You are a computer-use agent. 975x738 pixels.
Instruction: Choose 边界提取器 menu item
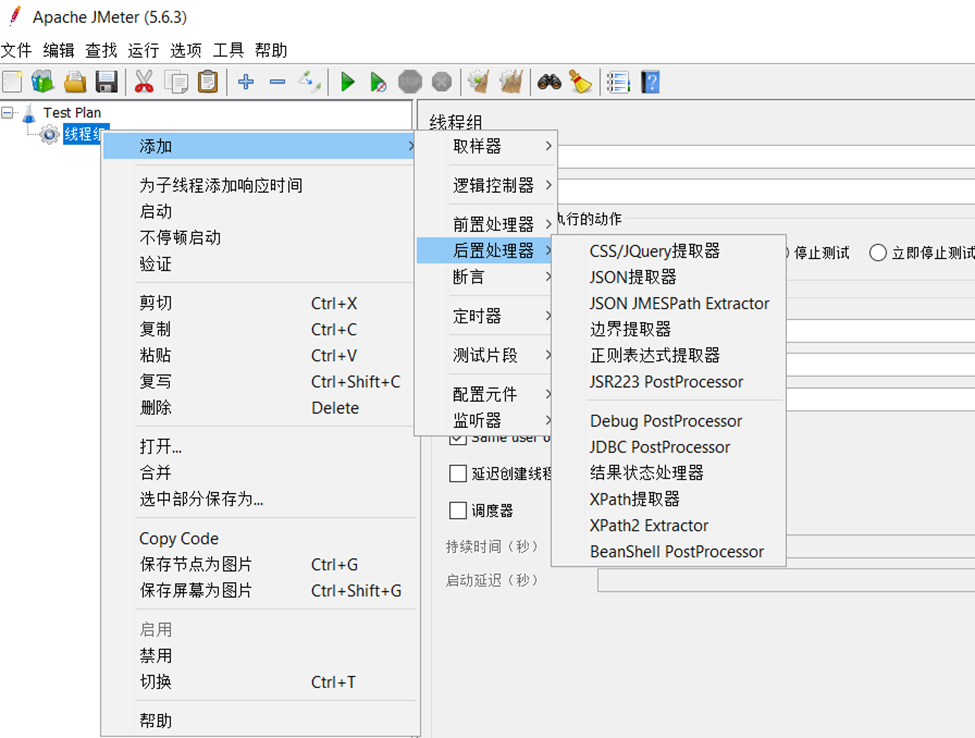click(668, 329)
